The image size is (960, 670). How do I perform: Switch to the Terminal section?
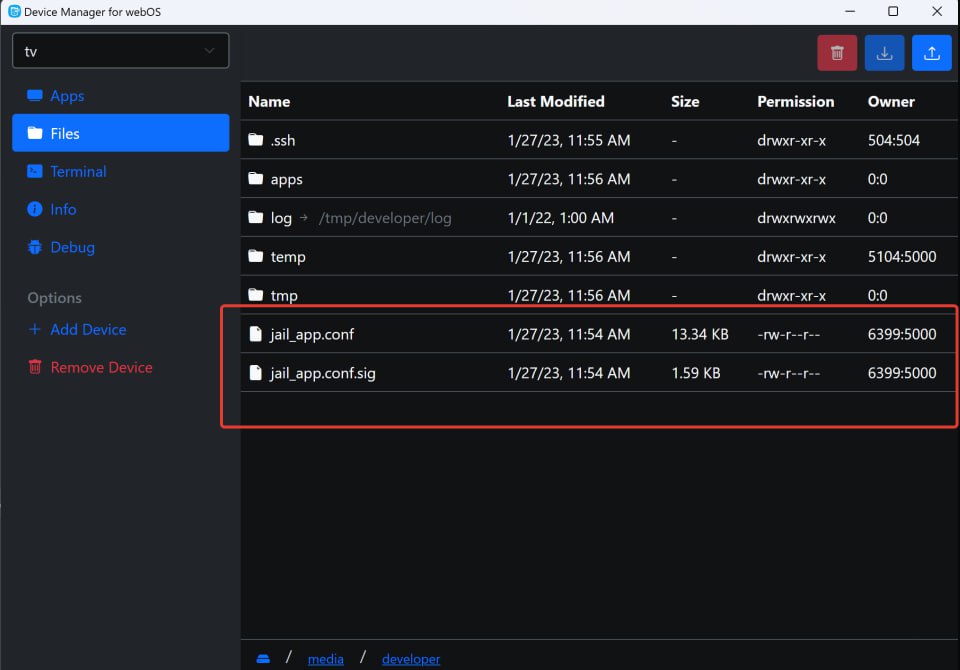click(x=78, y=172)
